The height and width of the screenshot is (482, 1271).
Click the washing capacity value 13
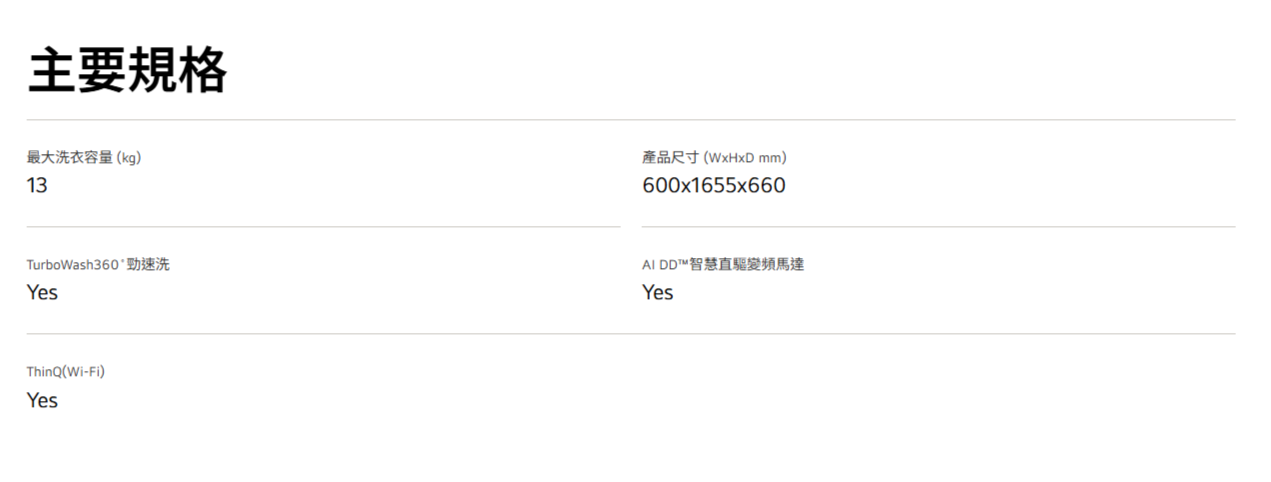pos(37,185)
